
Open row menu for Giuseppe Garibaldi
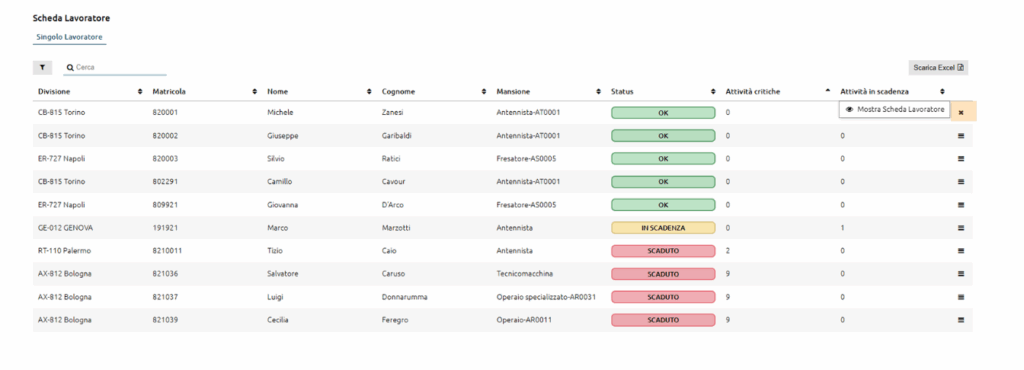point(961,136)
